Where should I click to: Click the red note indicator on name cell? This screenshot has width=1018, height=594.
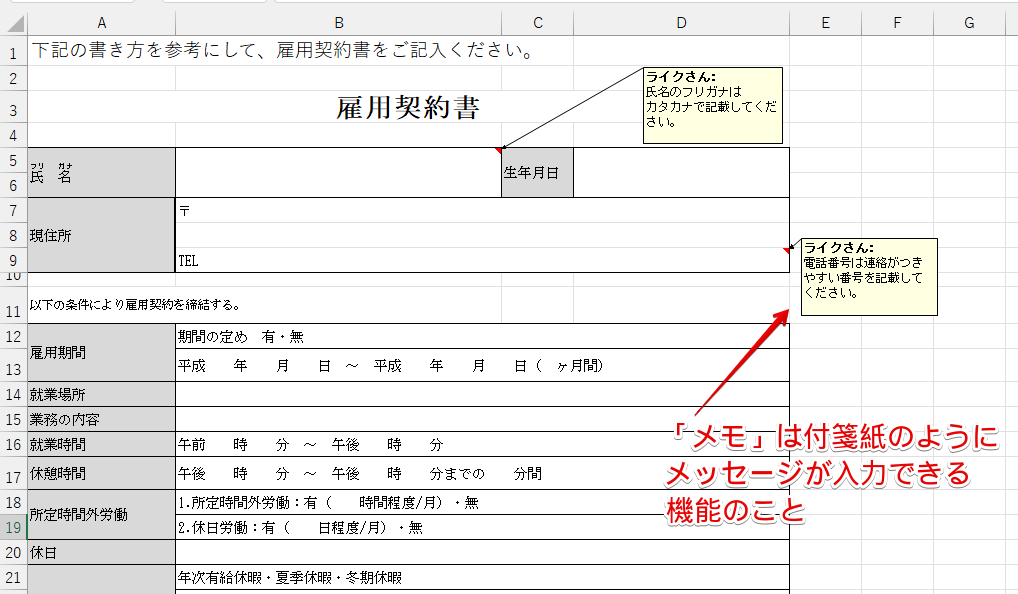[x=498, y=151]
